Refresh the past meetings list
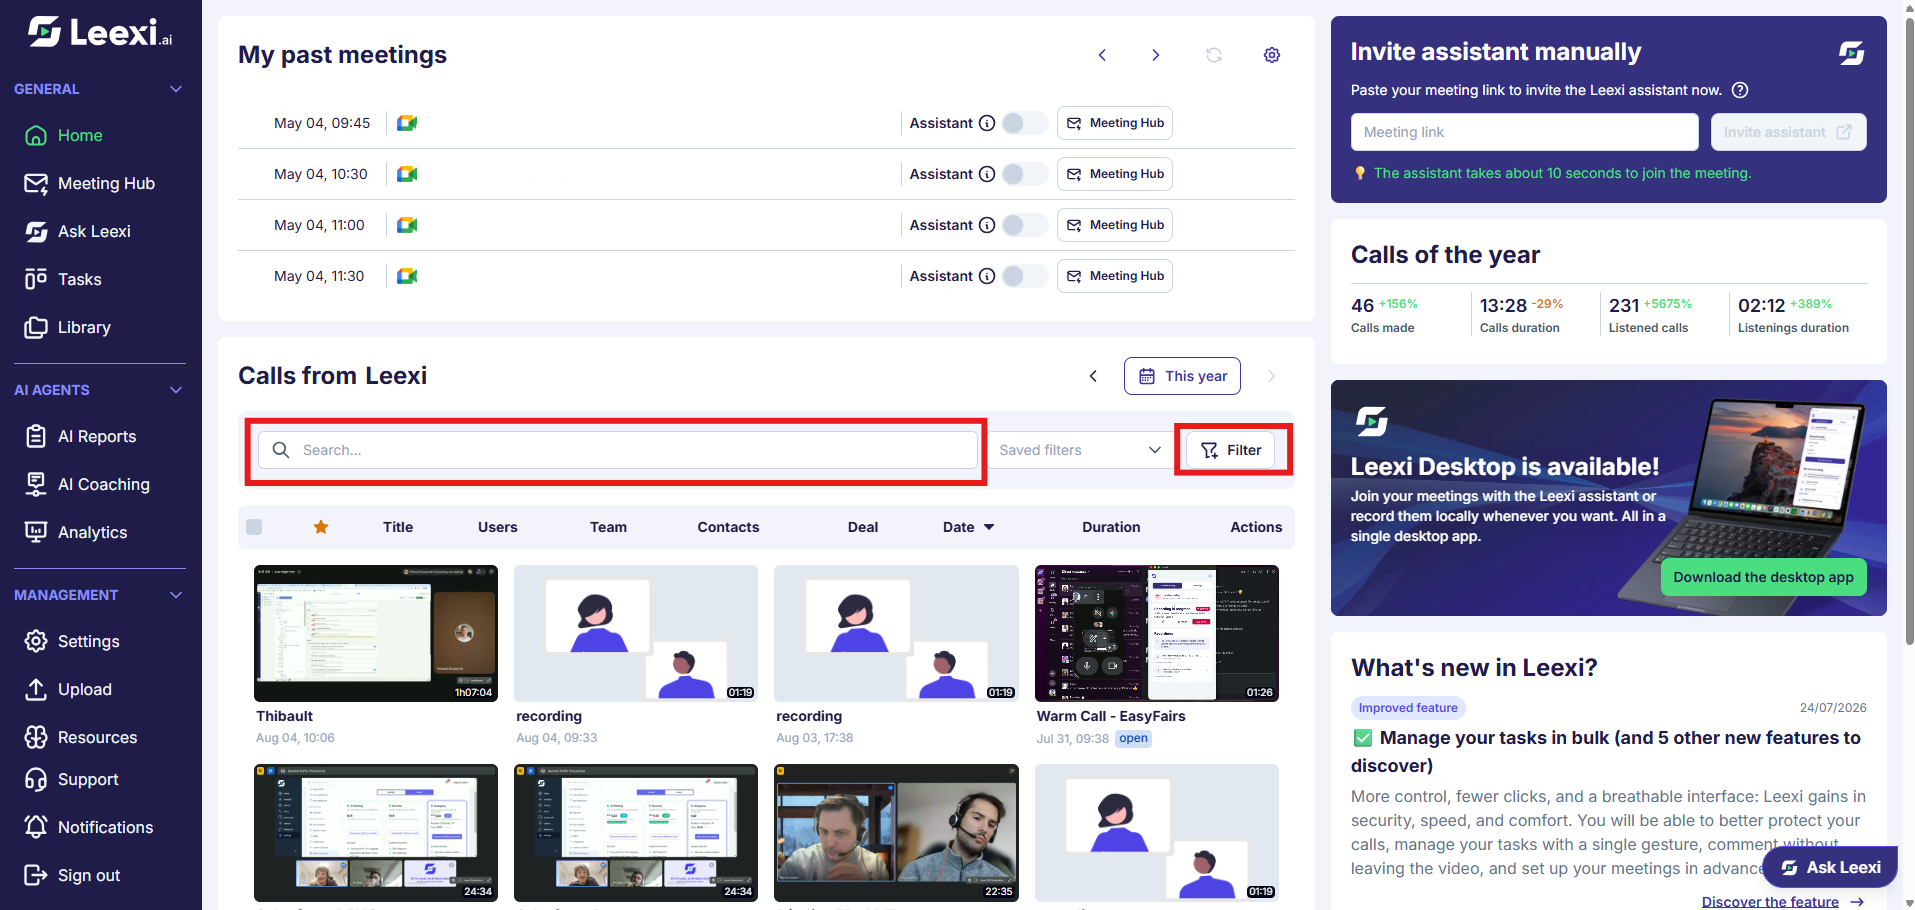This screenshot has height=910, width=1915. click(x=1214, y=55)
